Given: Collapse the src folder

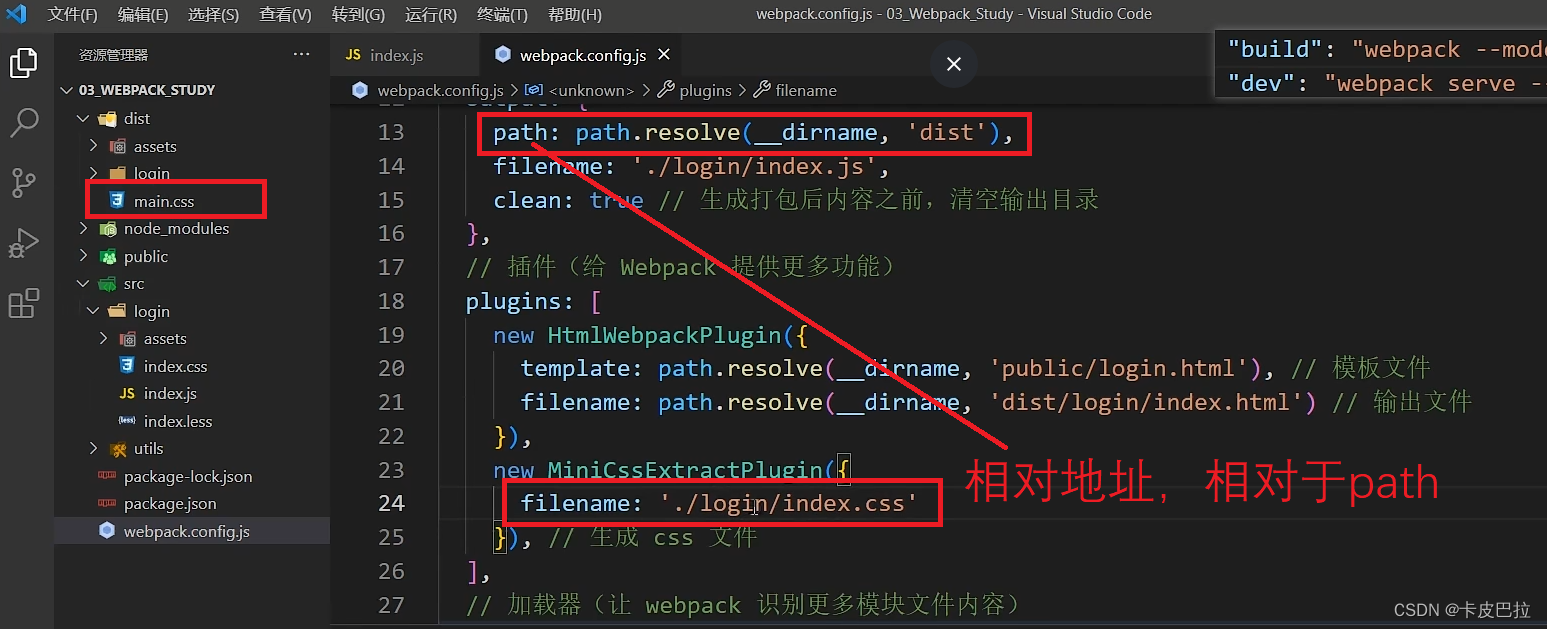Looking at the screenshot, I should coord(85,284).
